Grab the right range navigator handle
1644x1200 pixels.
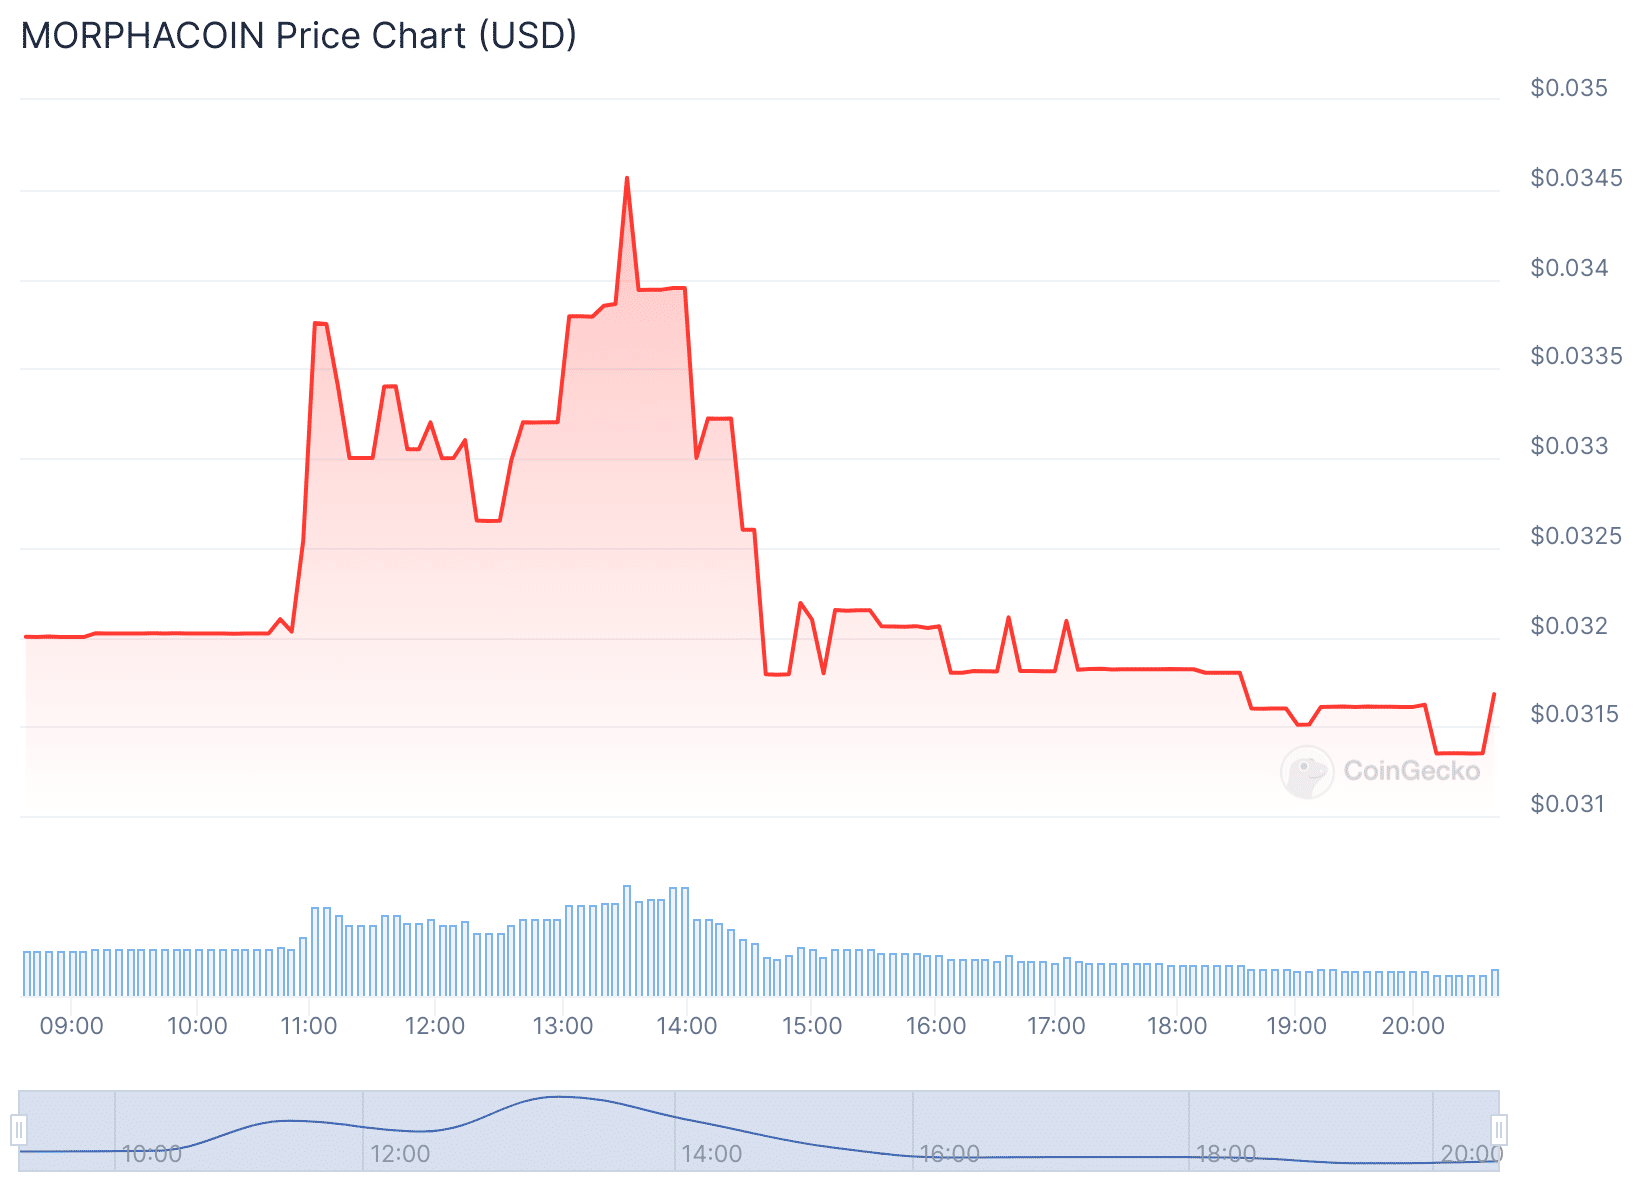point(1499,1131)
